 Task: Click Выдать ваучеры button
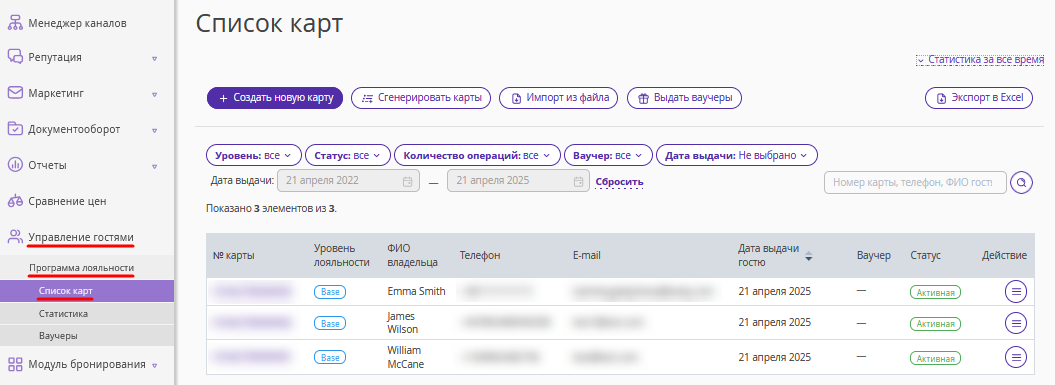[684, 98]
